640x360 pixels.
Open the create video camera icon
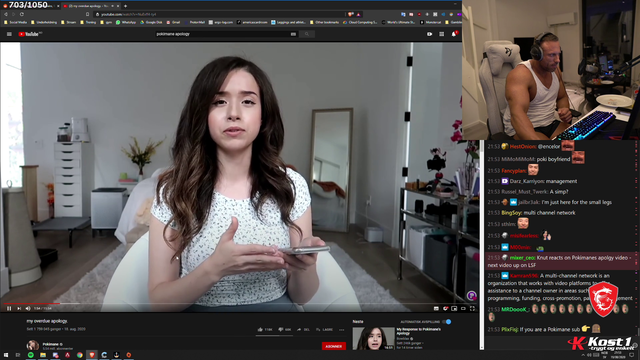pos(429,34)
